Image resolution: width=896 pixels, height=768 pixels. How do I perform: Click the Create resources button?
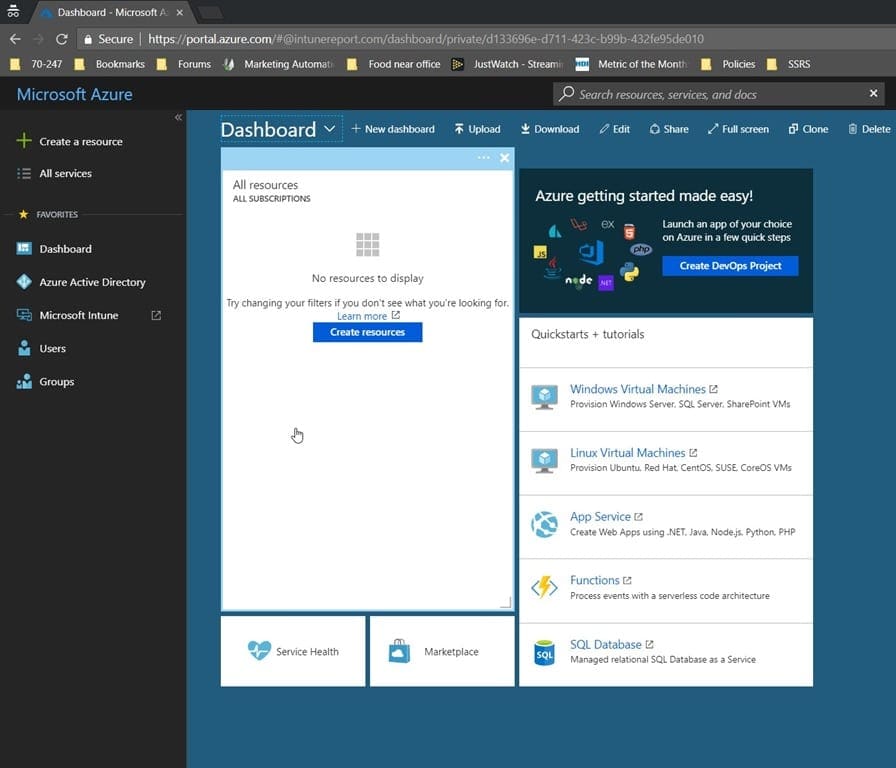tap(367, 332)
